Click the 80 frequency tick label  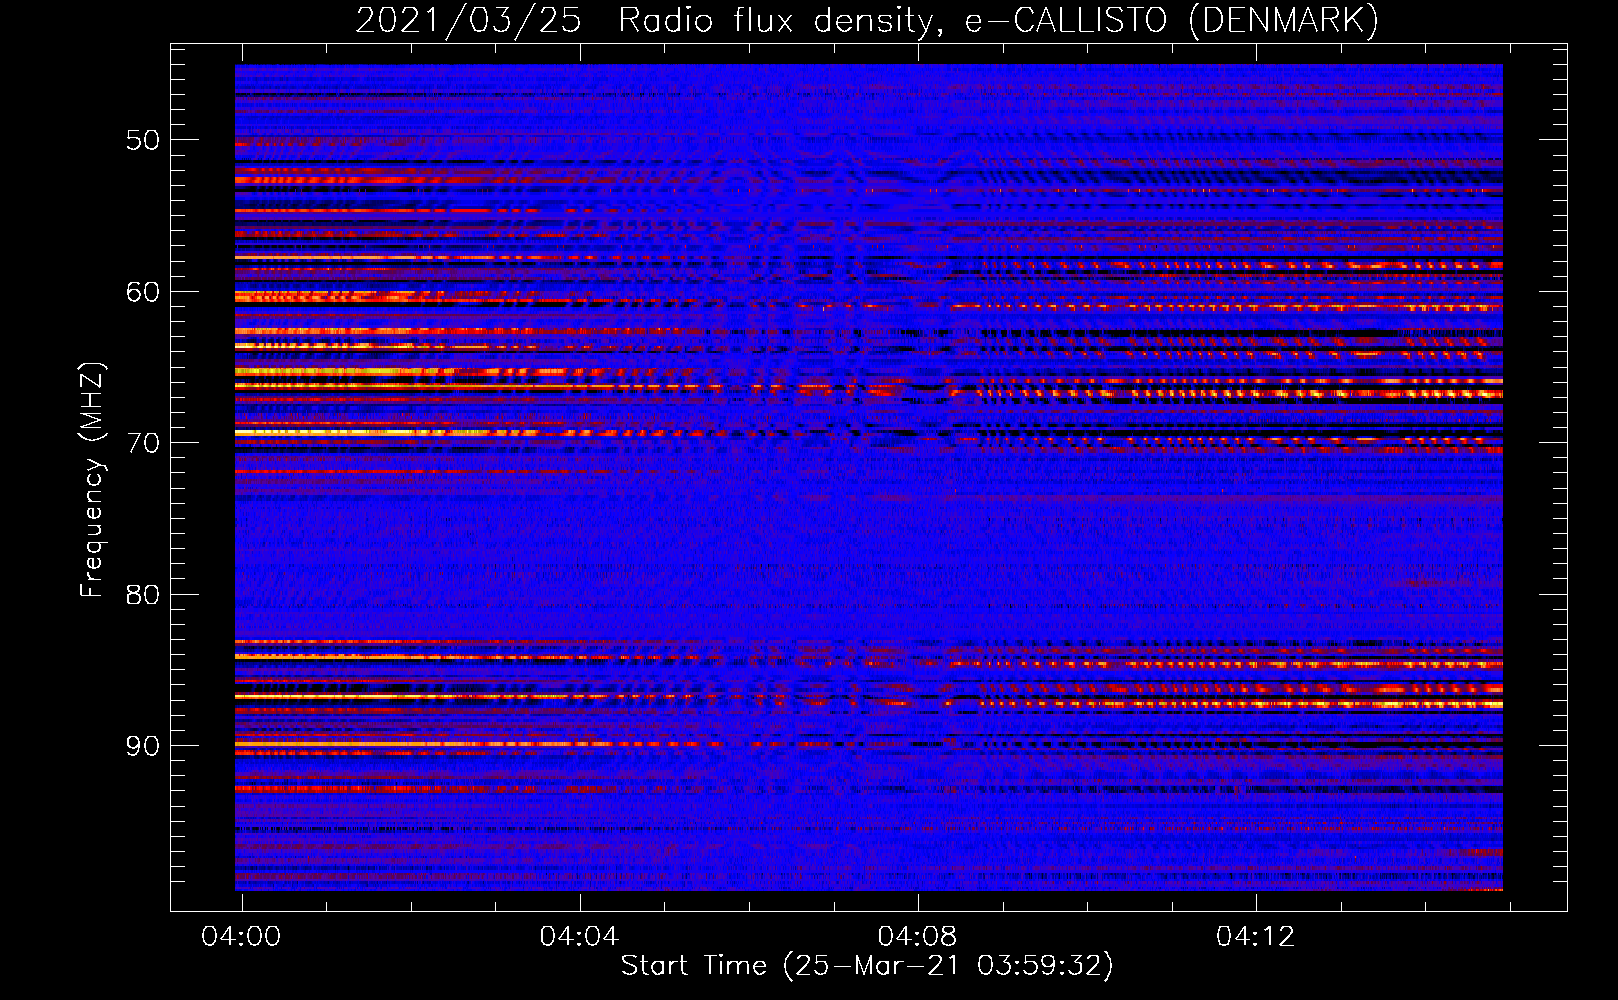[x=142, y=595]
